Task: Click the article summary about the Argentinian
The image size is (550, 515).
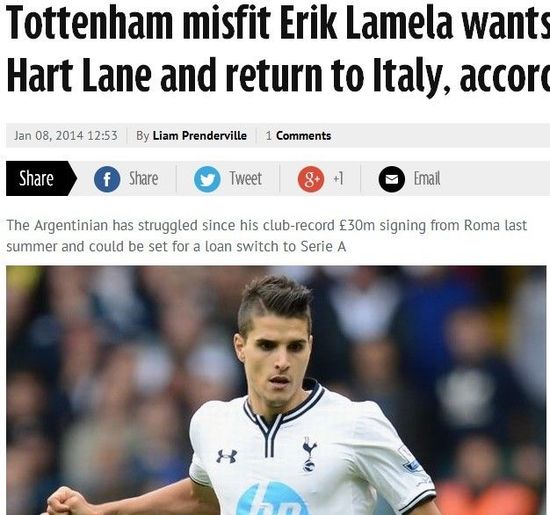Action: (267, 236)
